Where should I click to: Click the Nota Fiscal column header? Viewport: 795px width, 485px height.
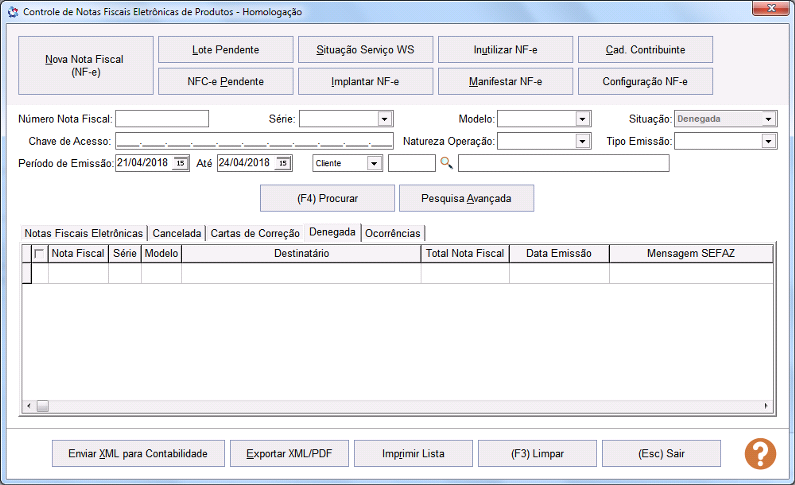pos(78,253)
